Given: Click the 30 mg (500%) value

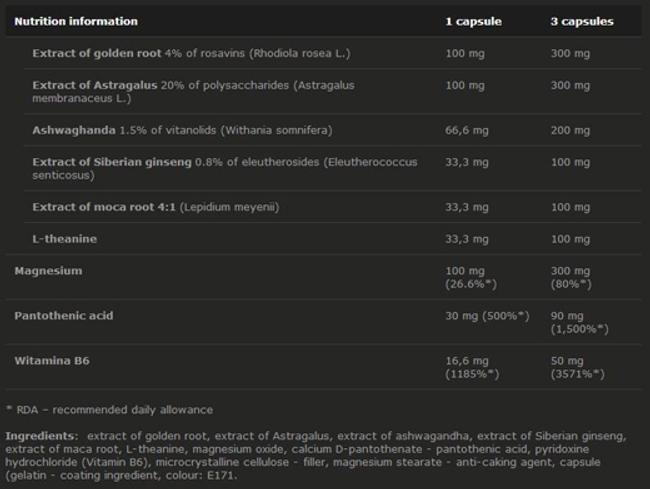Looking at the screenshot, I should (488, 316).
